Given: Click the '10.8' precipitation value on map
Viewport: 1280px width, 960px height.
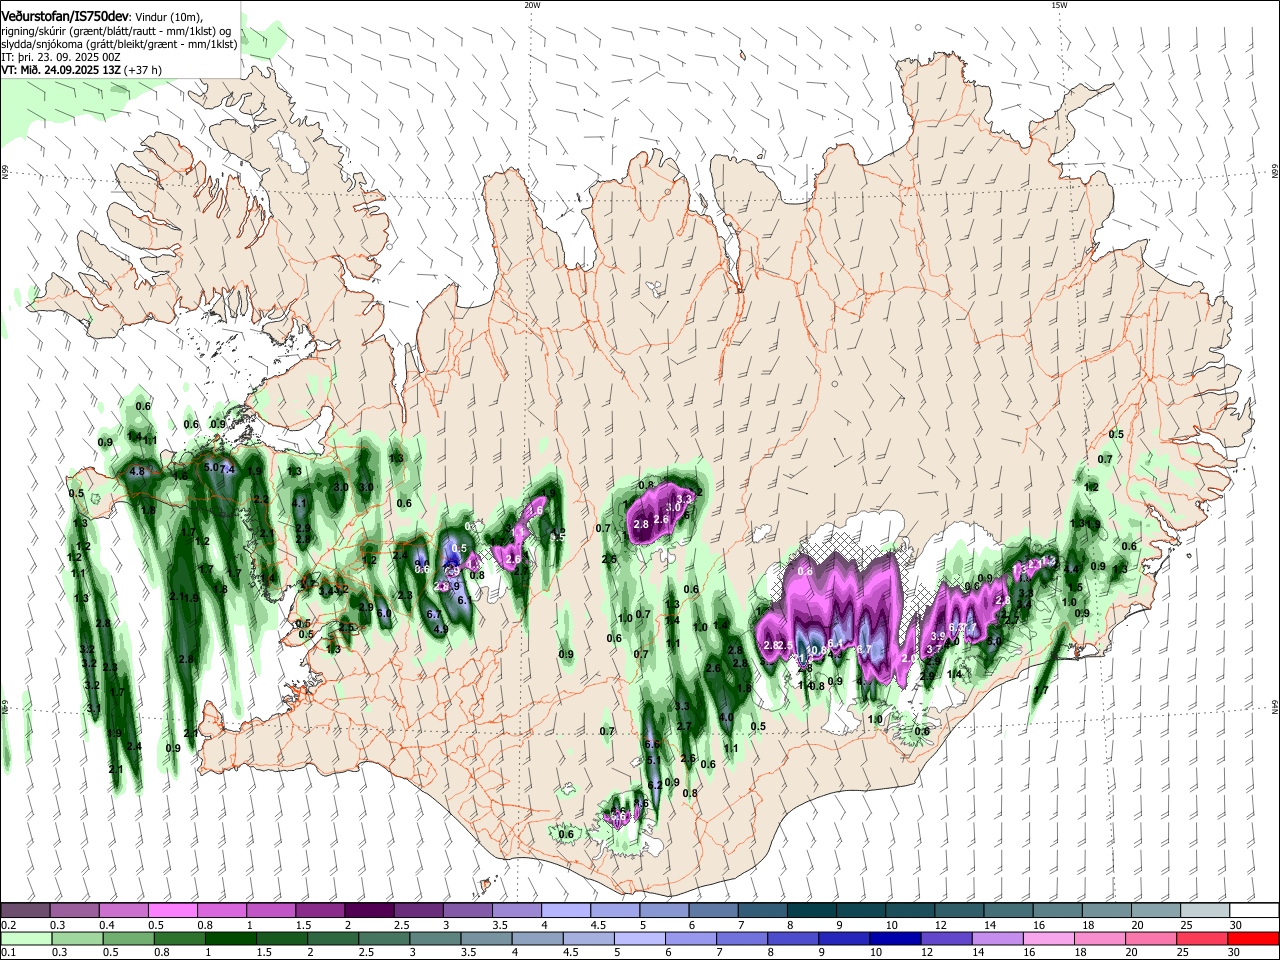Looking at the screenshot, I should pyautogui.click(x=816, y=651).
